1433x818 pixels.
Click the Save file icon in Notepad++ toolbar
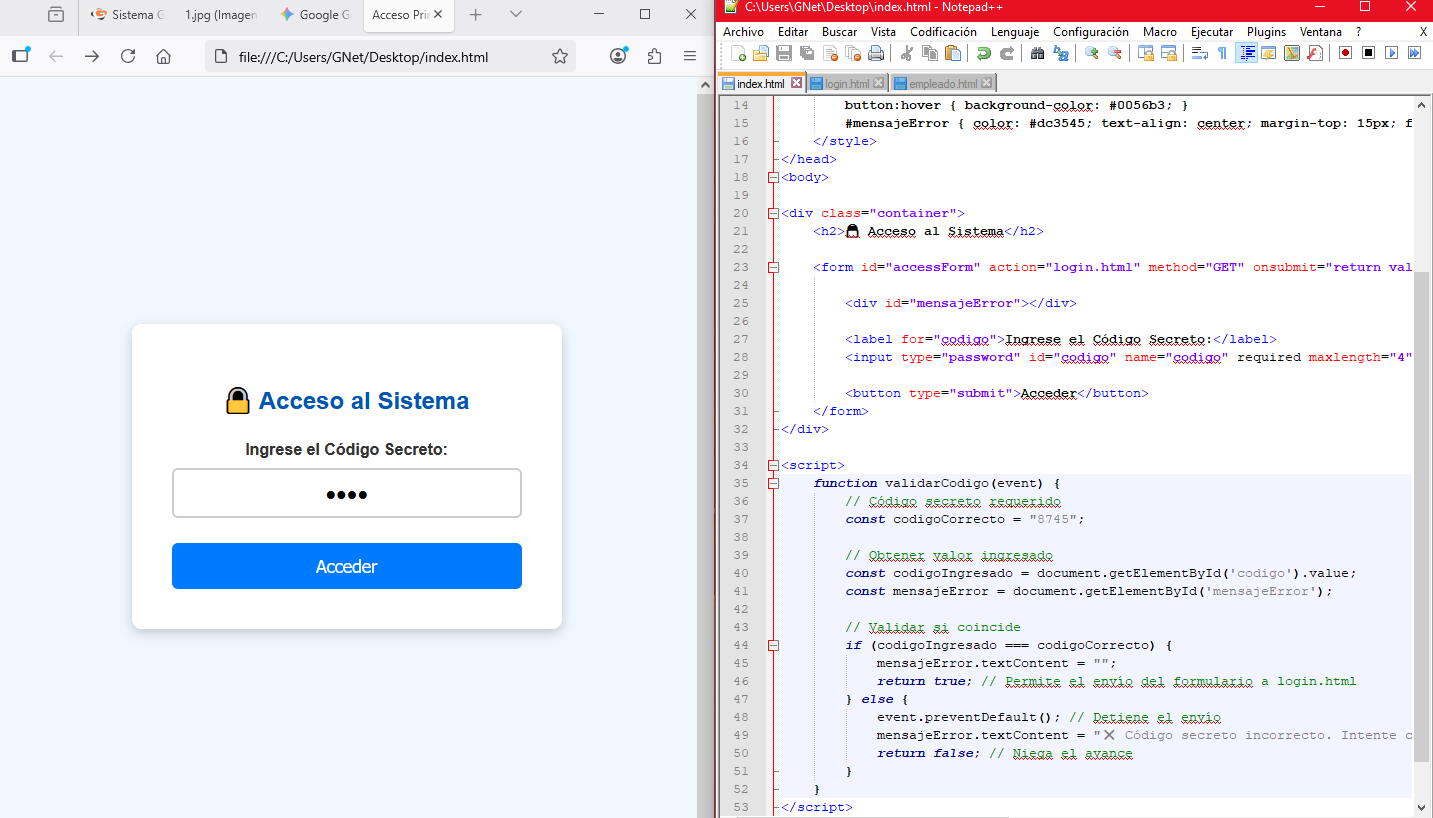tap(784, 53)
